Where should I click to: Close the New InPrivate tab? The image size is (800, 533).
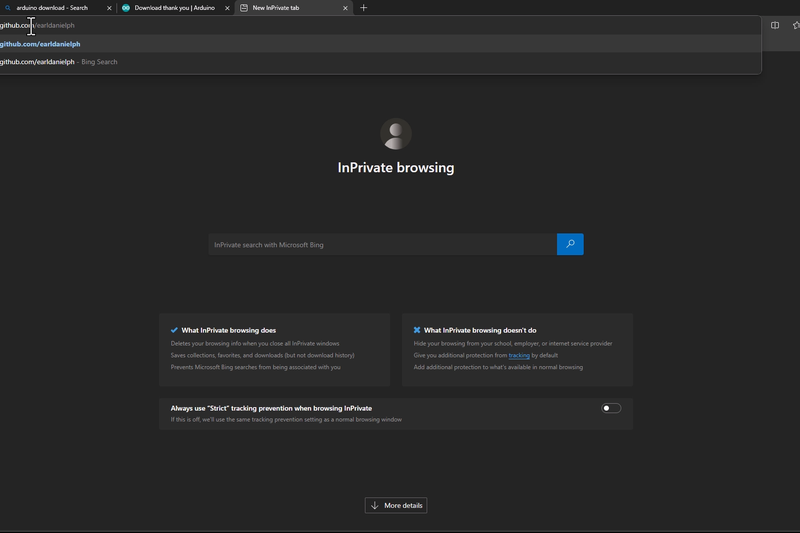(x=345, y=8)
